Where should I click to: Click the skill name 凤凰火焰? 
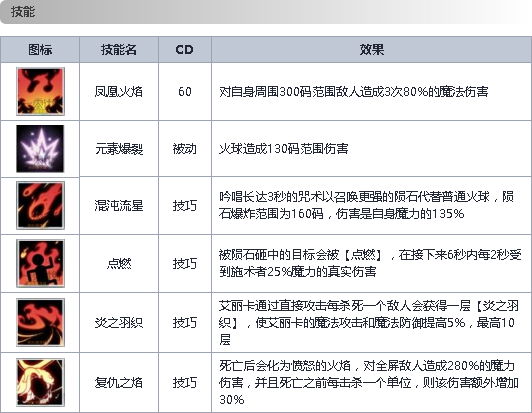pyautogui.click(x=119, y=92)
